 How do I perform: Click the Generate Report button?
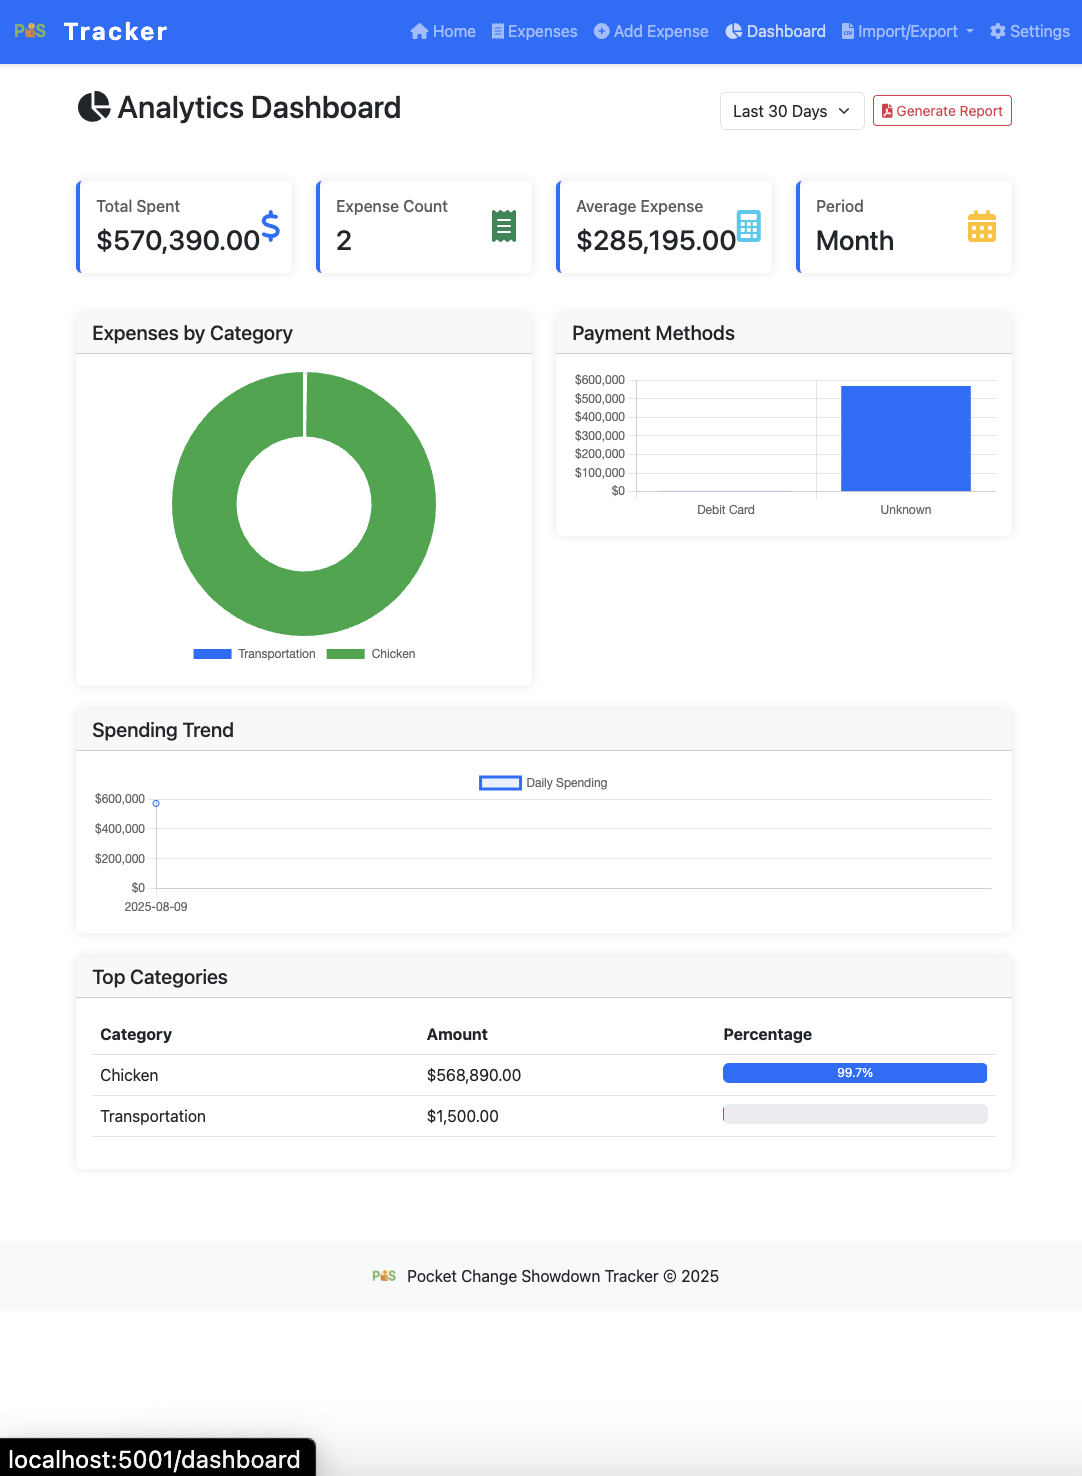(x=942, y=111)
